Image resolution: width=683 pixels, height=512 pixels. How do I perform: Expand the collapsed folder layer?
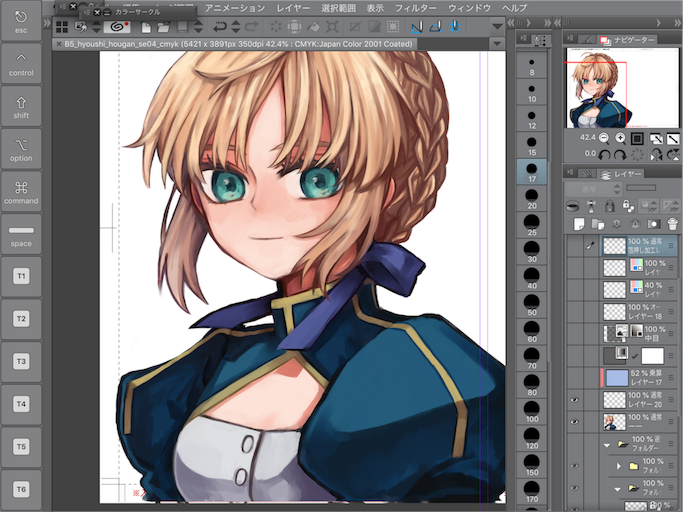(619, 466)
